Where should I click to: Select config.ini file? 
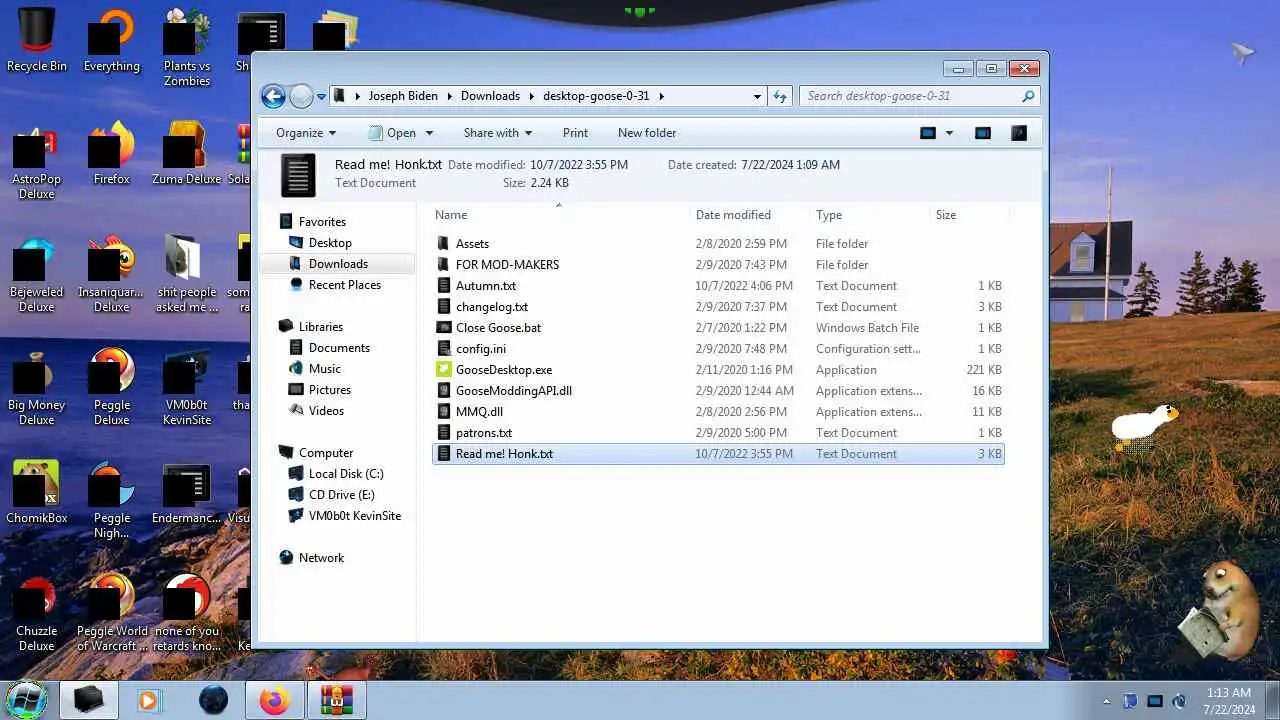point(480,349)
